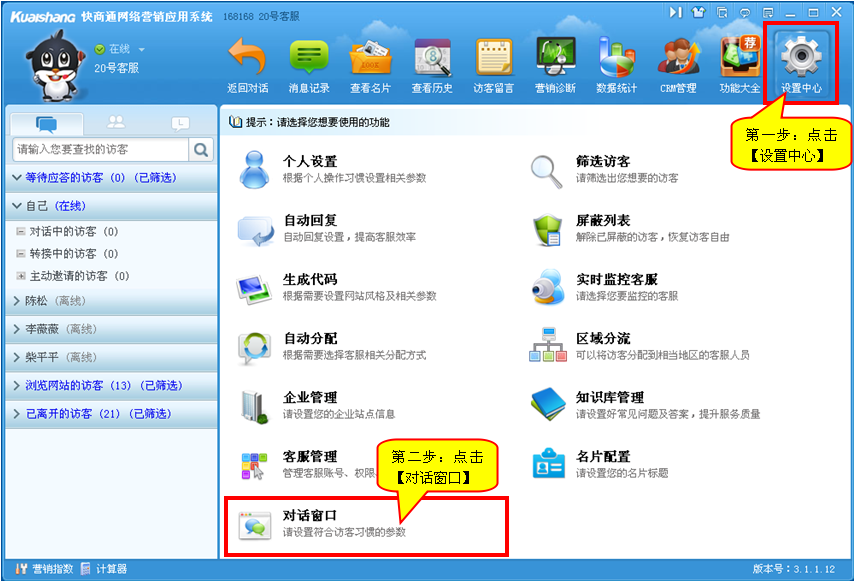Open the 计算器 calculator in status bar
The height and width of the screenshot is (581, 855).
point(104,569)
